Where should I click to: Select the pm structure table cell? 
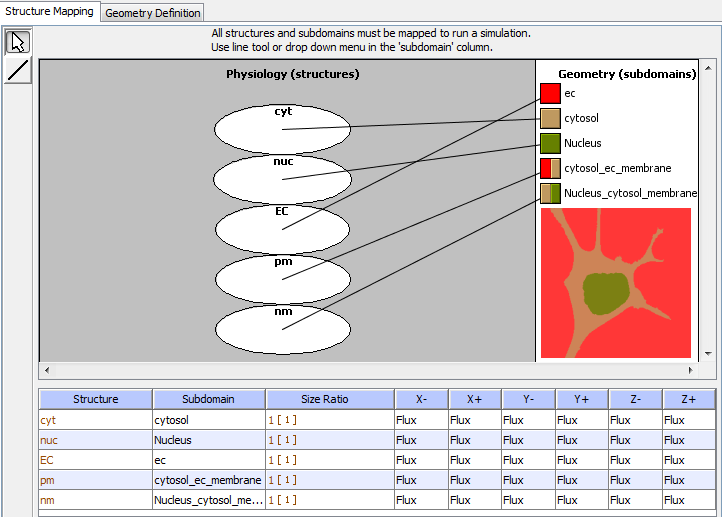[x=96, y=480]
